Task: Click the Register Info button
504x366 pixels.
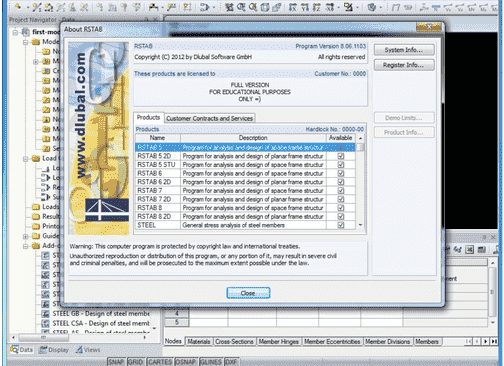Action: (404, 65)
